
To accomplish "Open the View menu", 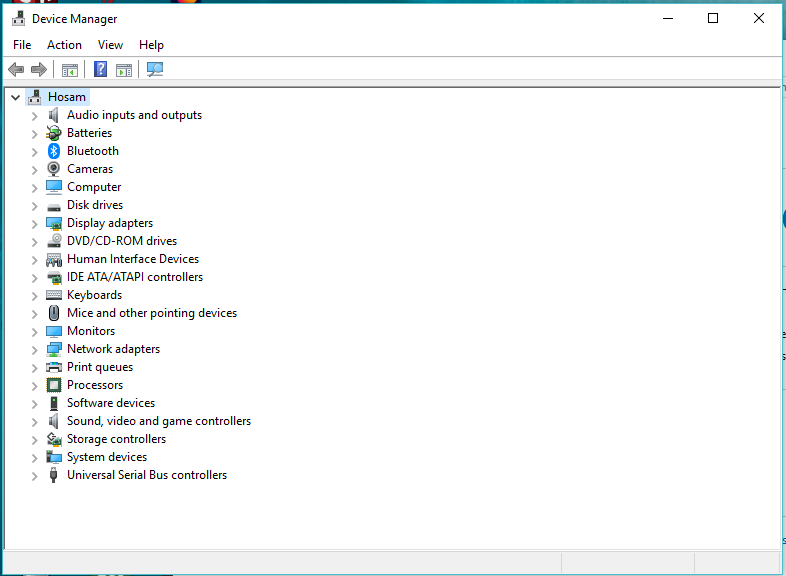I will (110, 45).
